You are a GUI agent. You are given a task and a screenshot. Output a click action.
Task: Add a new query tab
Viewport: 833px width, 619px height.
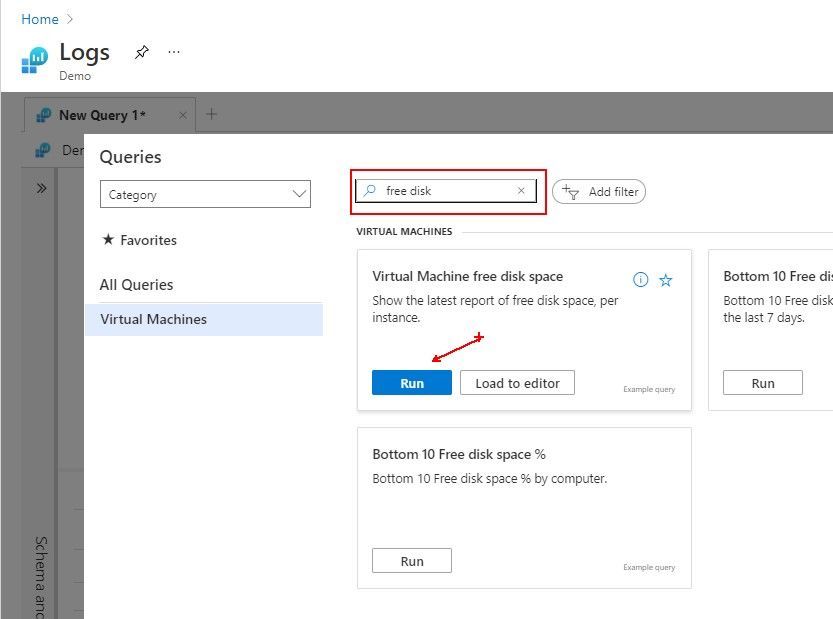click(x=211, y=114)
